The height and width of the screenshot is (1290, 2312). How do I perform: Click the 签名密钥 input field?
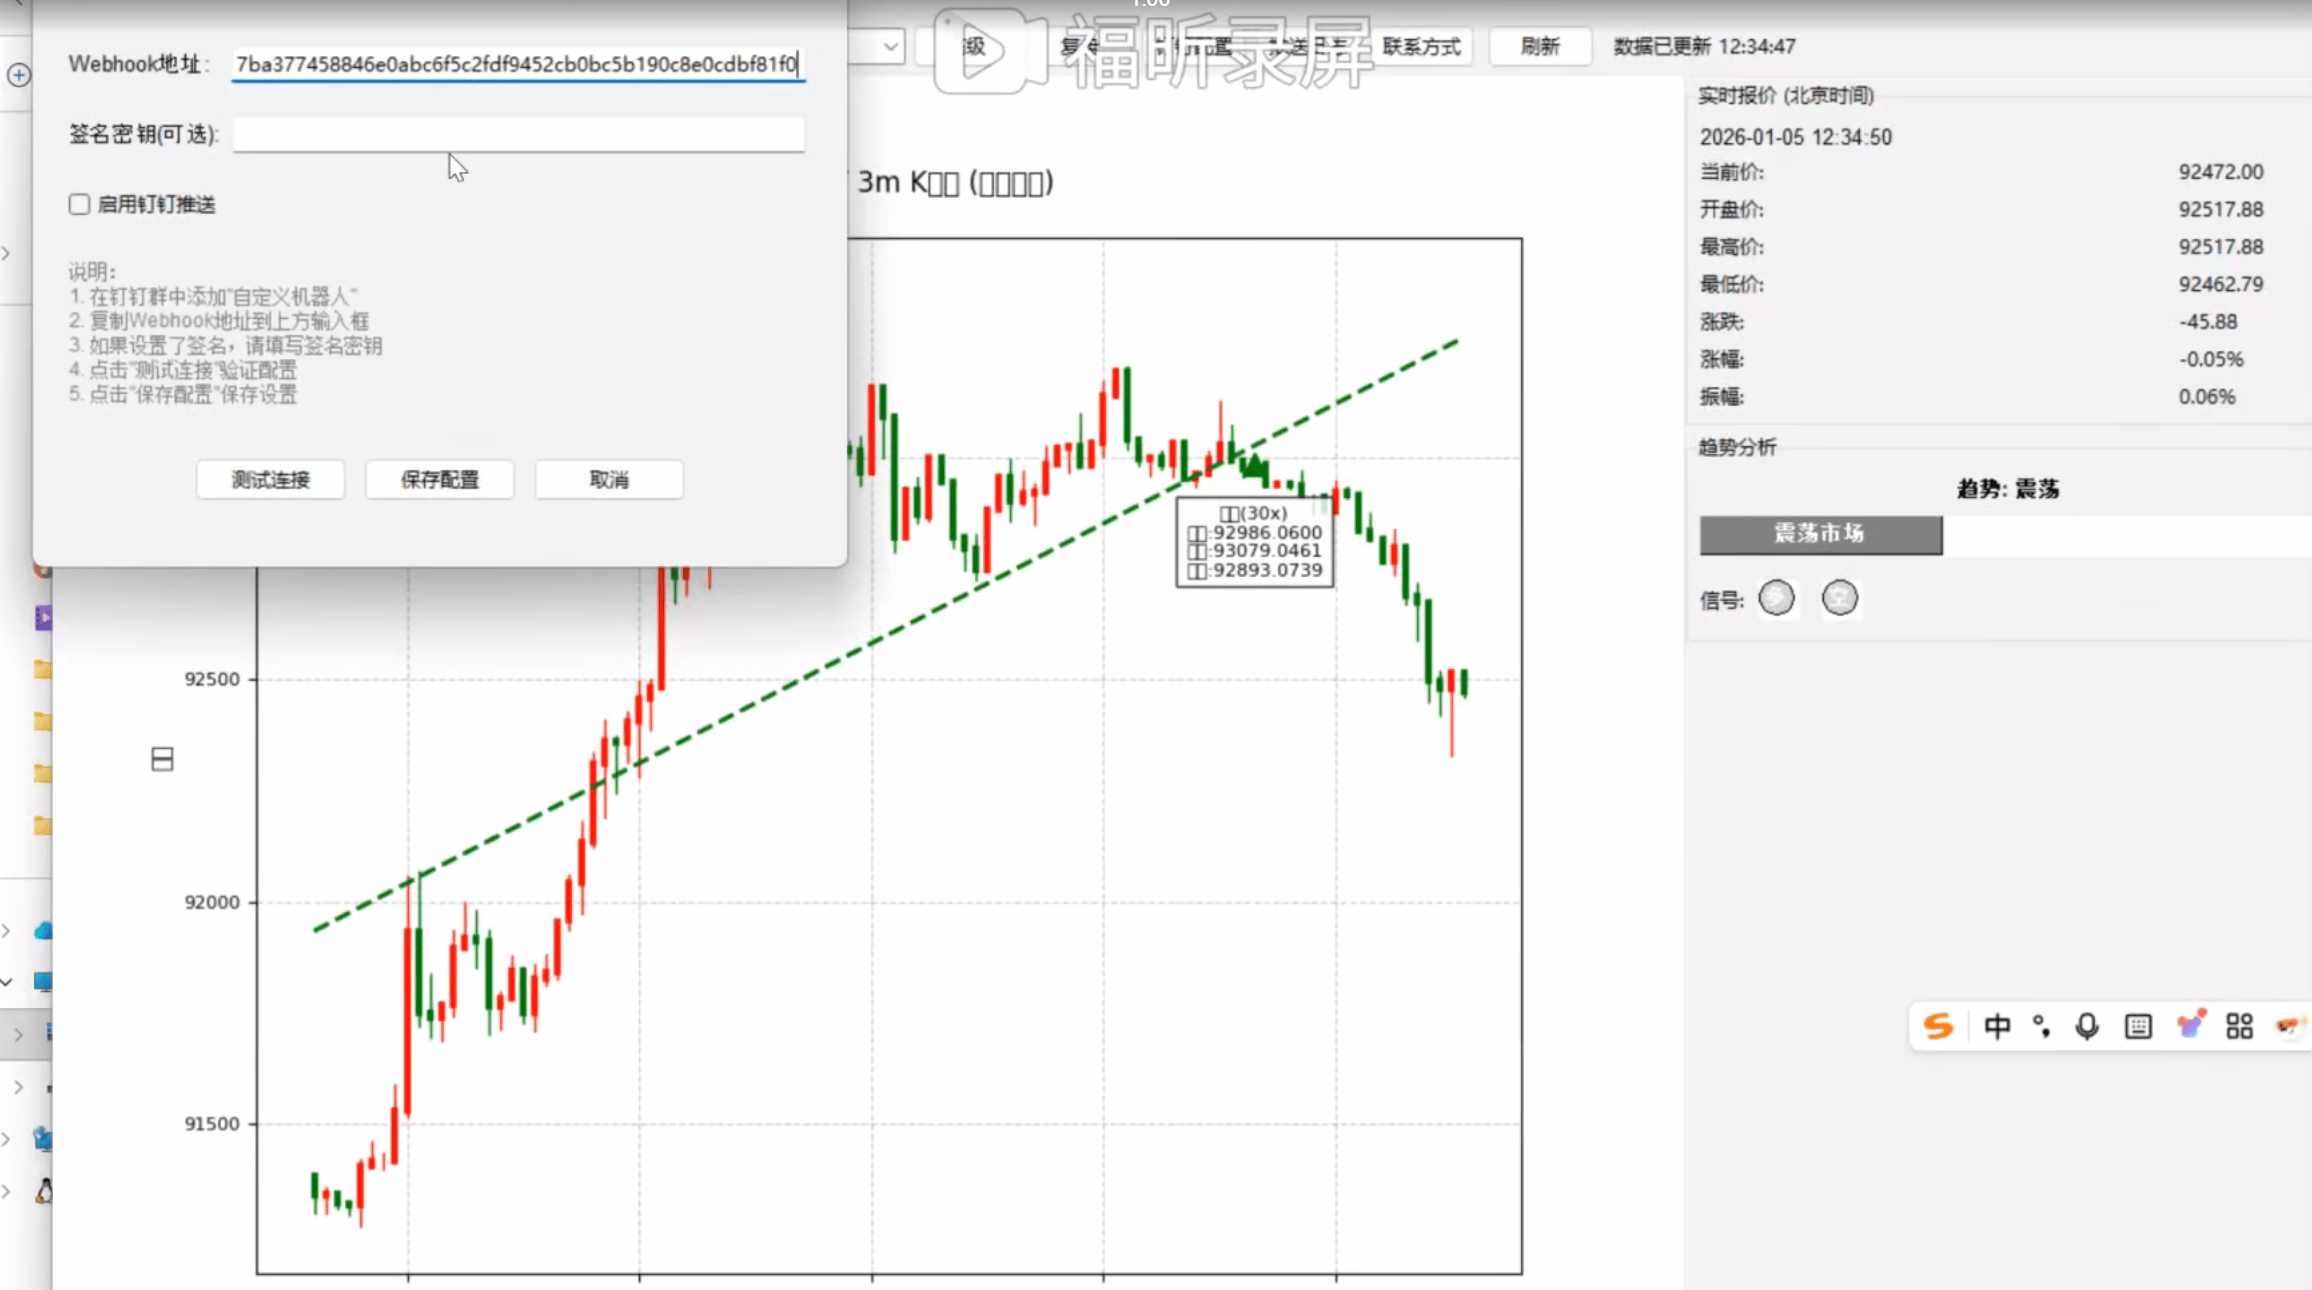click(518, 134)
